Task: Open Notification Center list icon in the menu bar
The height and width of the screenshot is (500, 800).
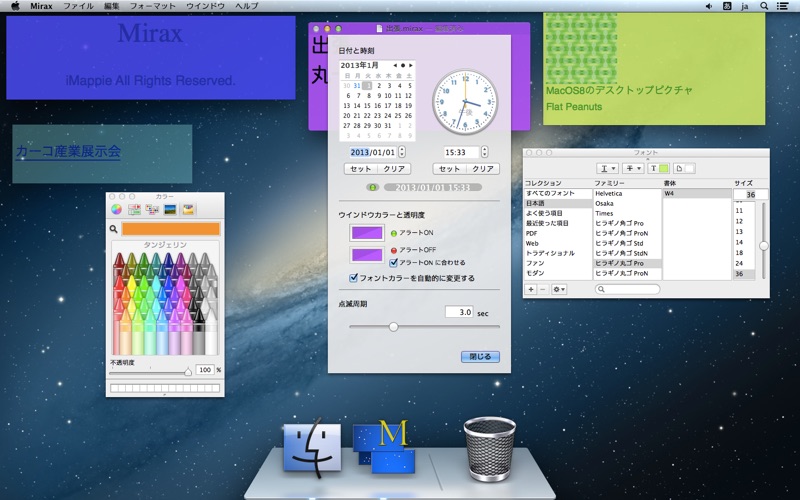Action: (782, 6)
